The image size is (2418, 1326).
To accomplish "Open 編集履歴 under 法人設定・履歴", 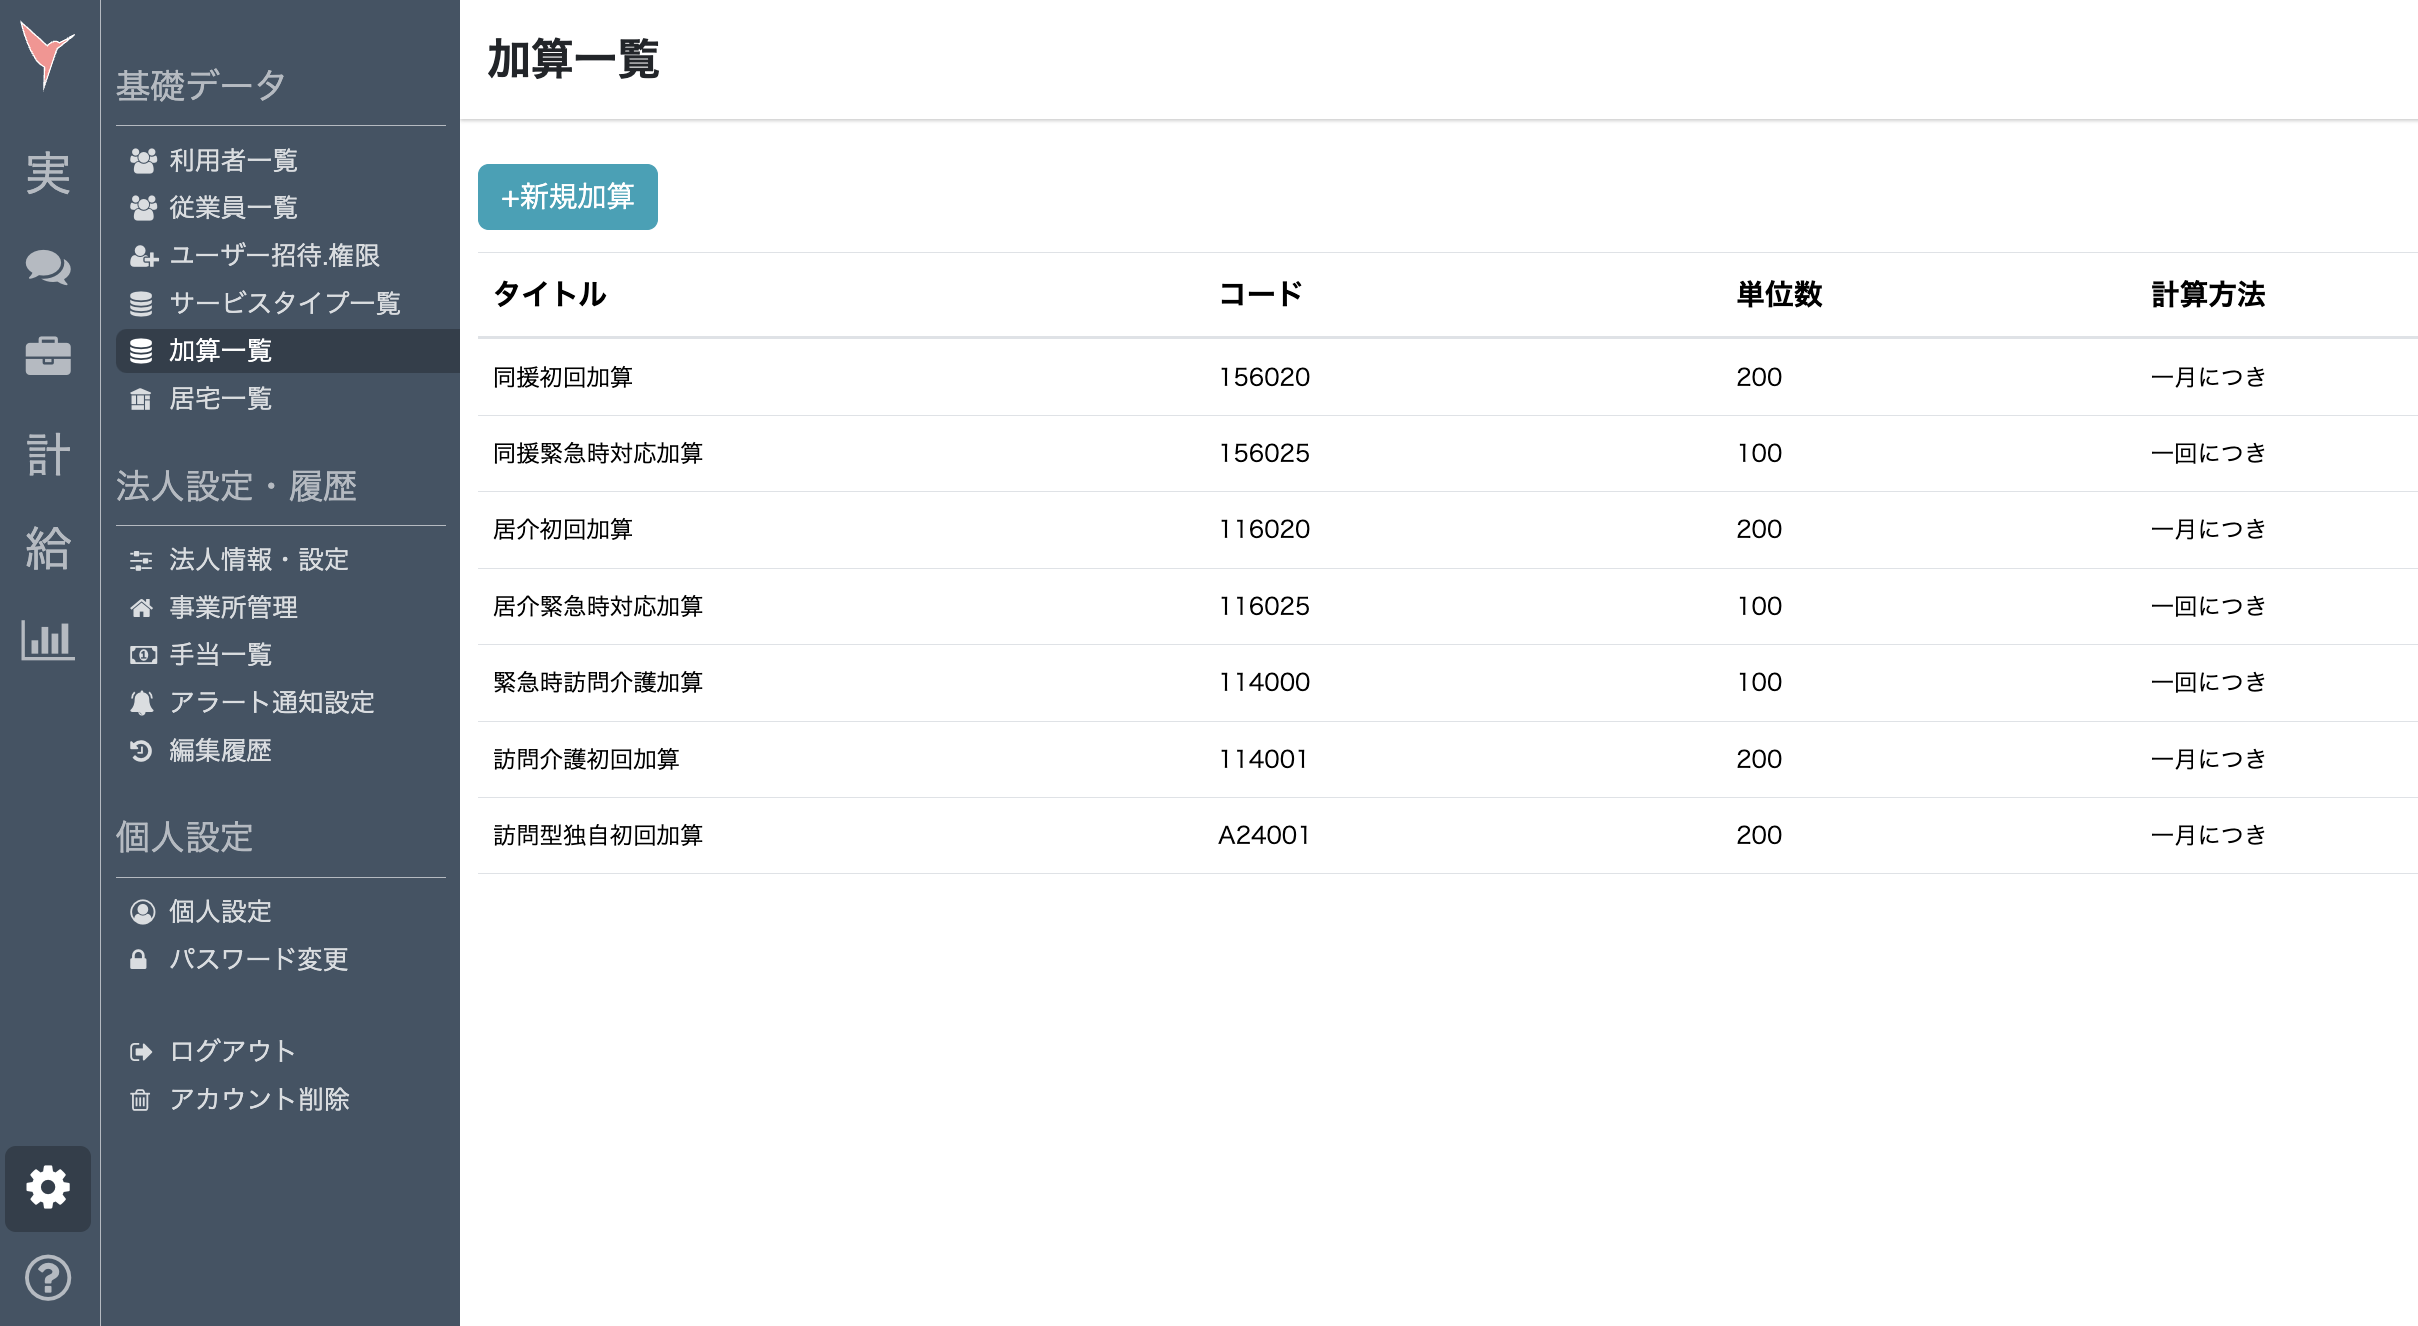I will [220, 751].
